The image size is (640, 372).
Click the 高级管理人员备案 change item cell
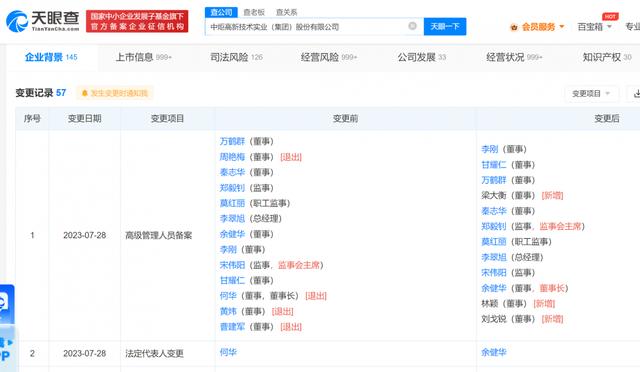tap(158, 236)
